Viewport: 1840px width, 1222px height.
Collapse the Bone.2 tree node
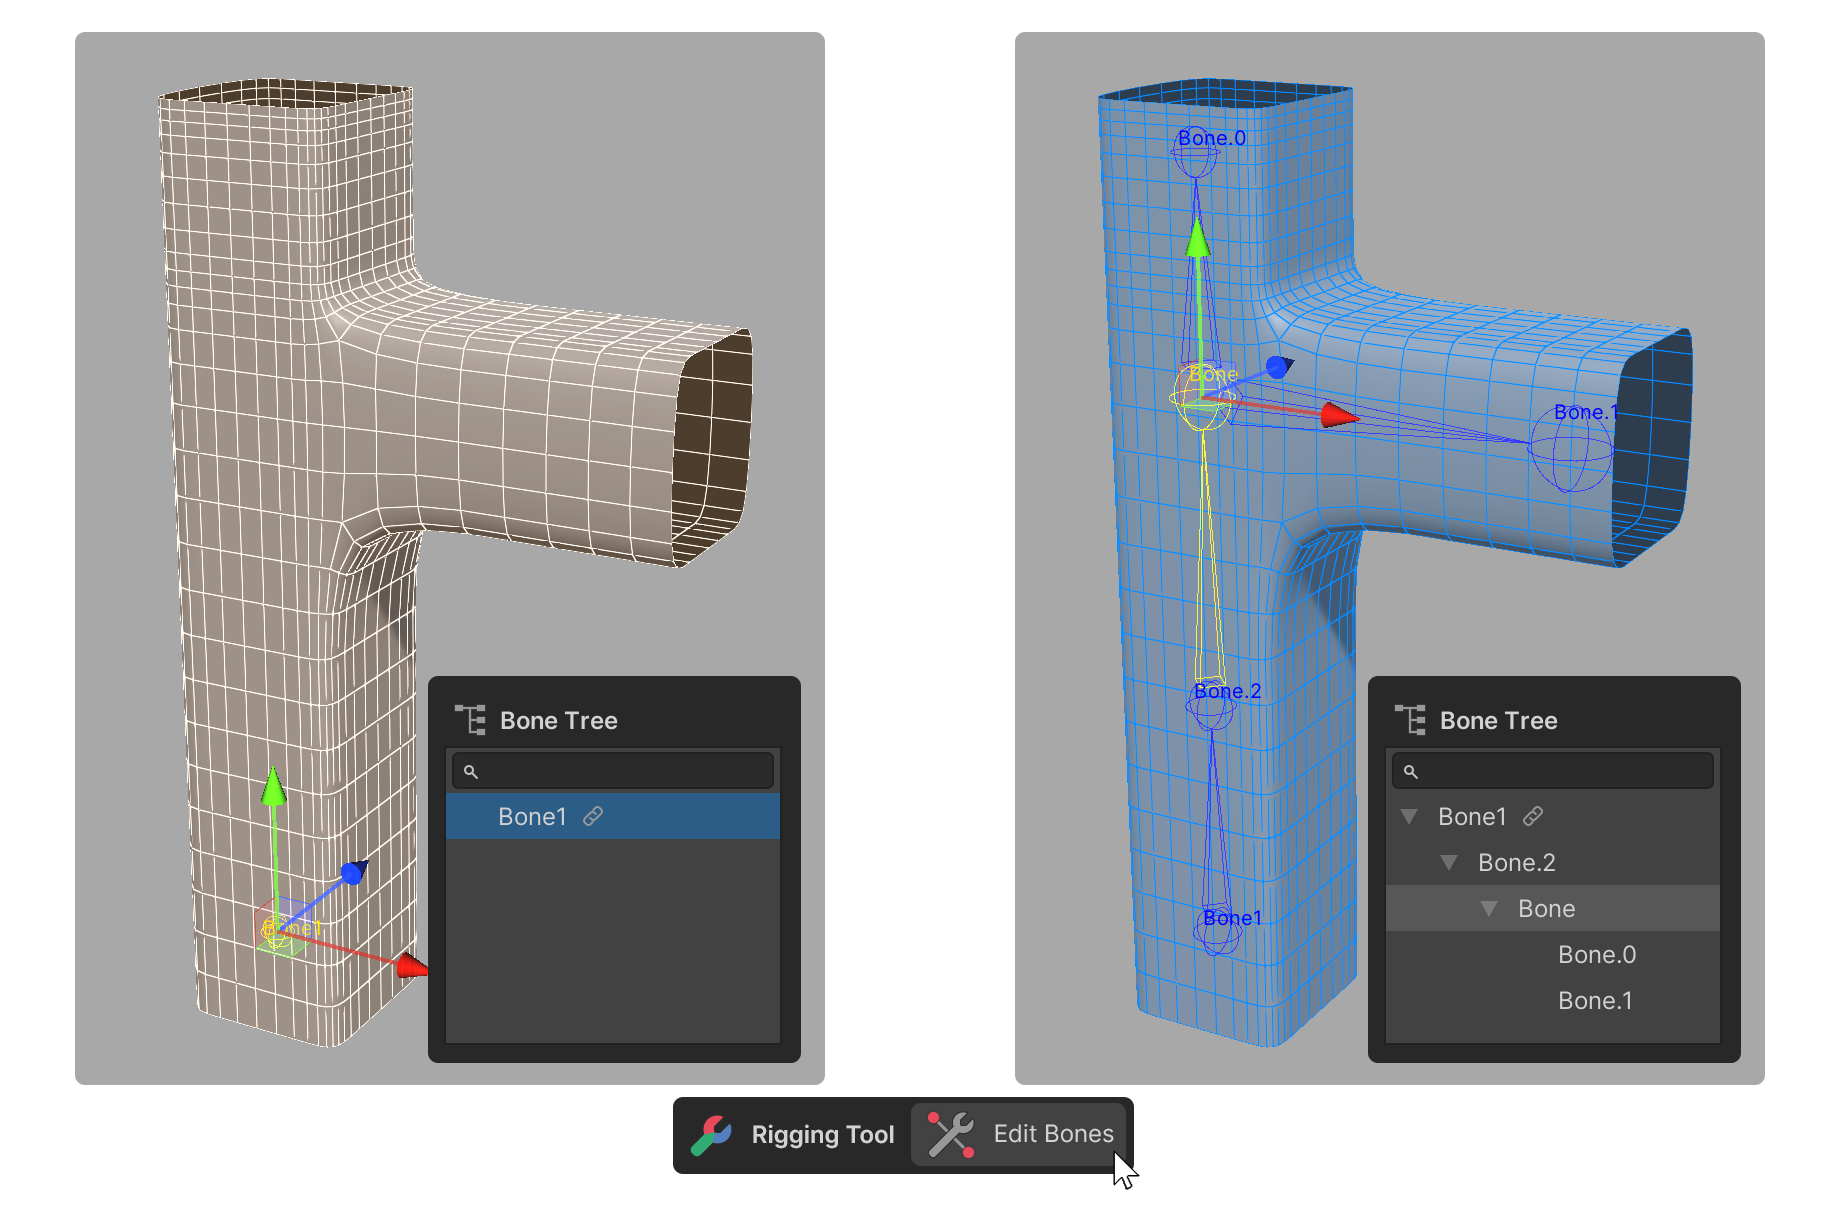click(1449, 863)
